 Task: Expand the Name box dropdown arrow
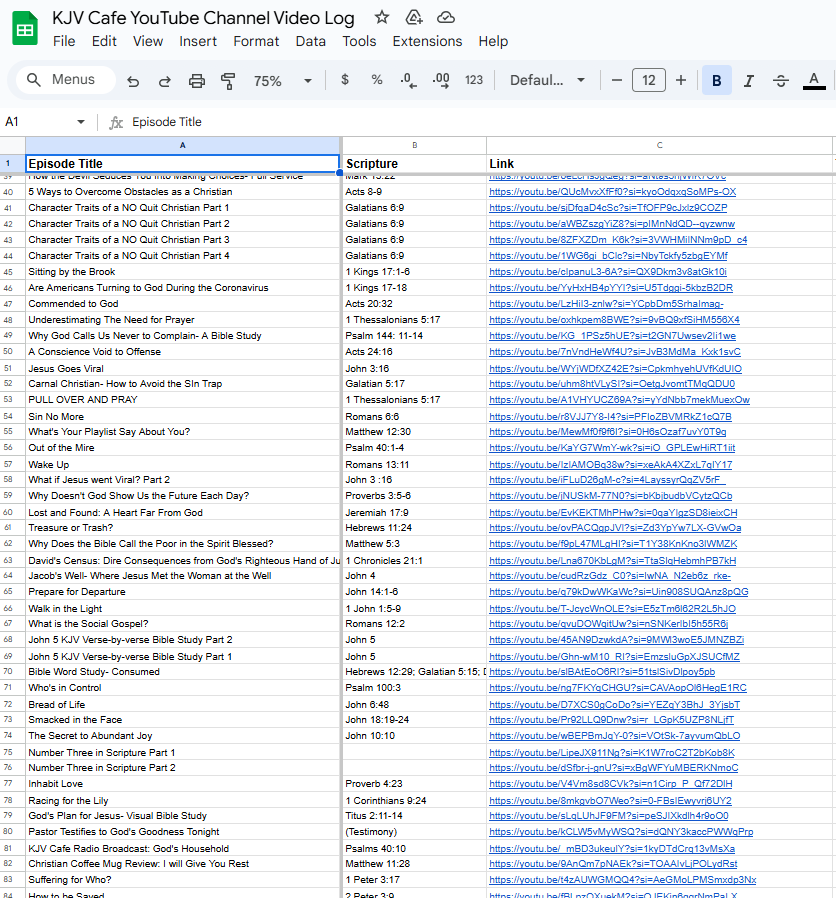(x=81, y=122)
